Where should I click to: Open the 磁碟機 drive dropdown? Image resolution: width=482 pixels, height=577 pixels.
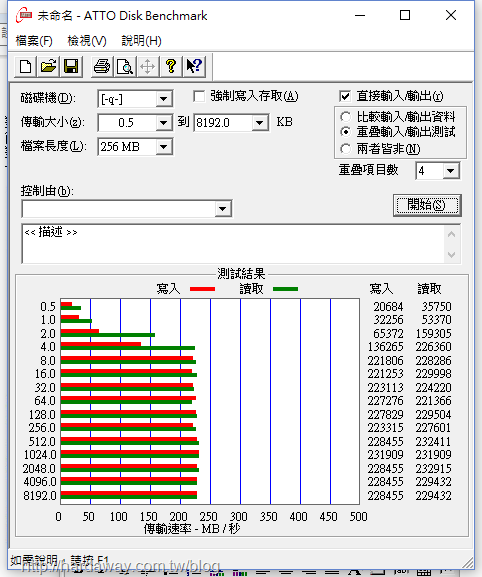click(163, 99)
